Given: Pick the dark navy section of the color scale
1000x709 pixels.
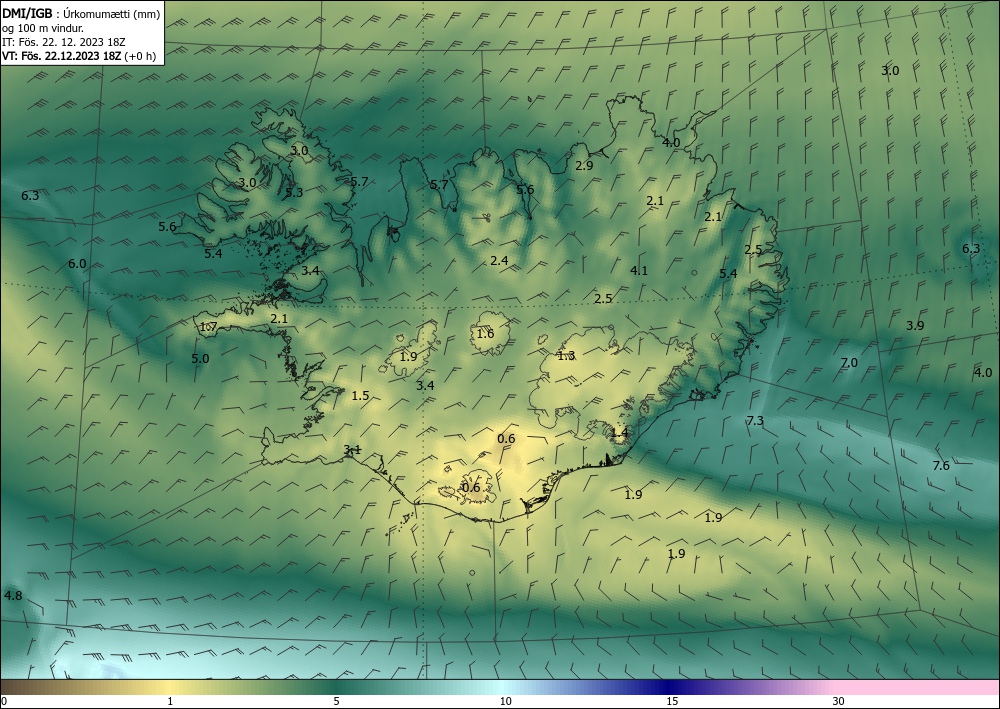Looking at the screenshot, I should [670, 687].
